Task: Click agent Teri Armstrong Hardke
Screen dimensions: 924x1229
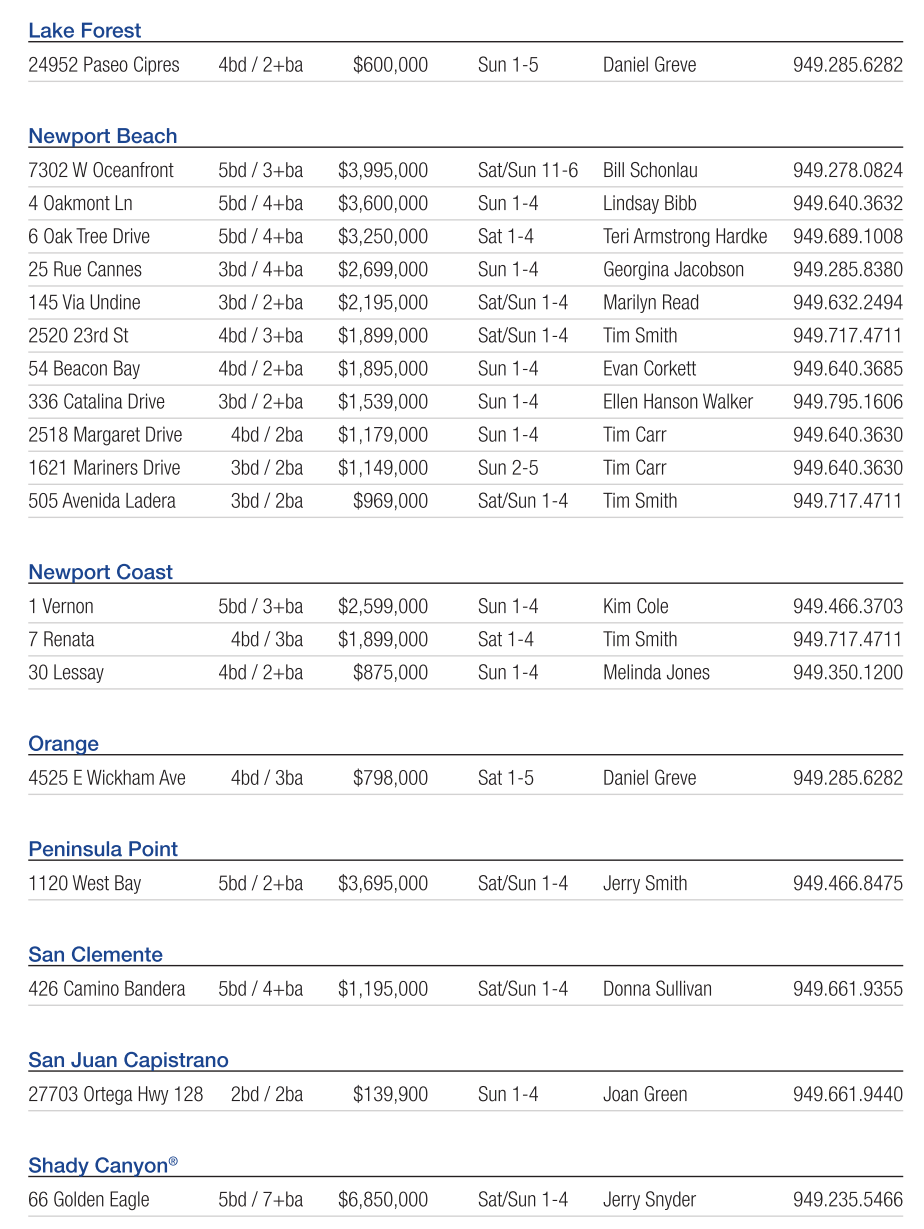Action: 685,236
